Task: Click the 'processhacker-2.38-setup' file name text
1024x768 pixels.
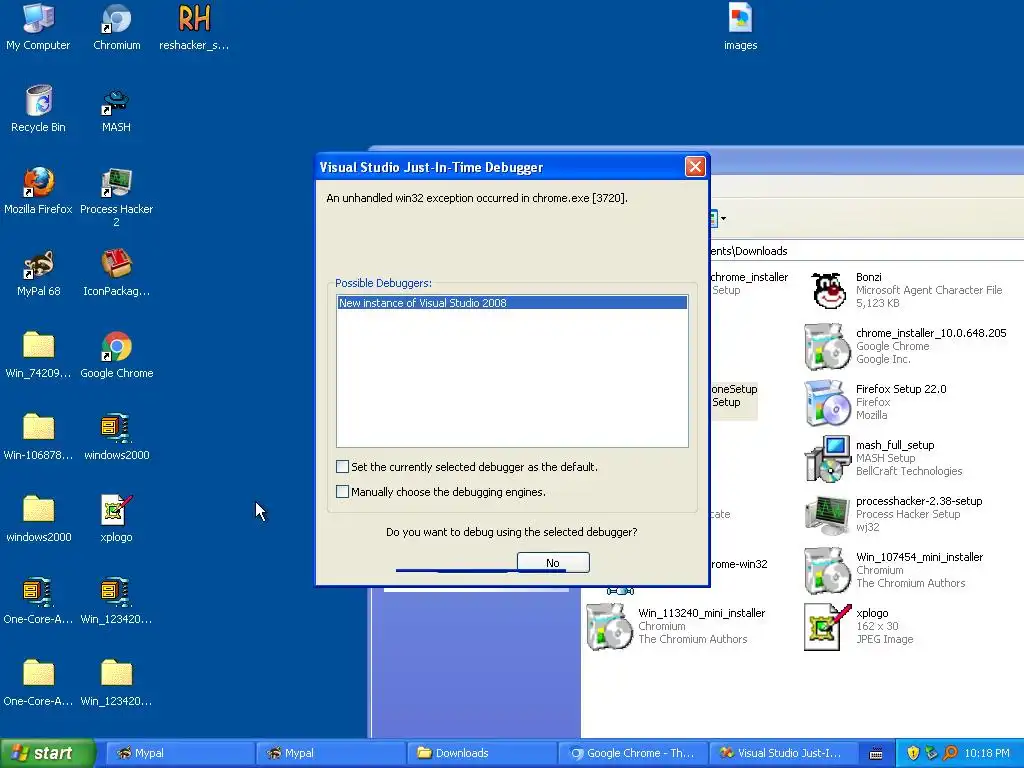Action: [919, 501]
